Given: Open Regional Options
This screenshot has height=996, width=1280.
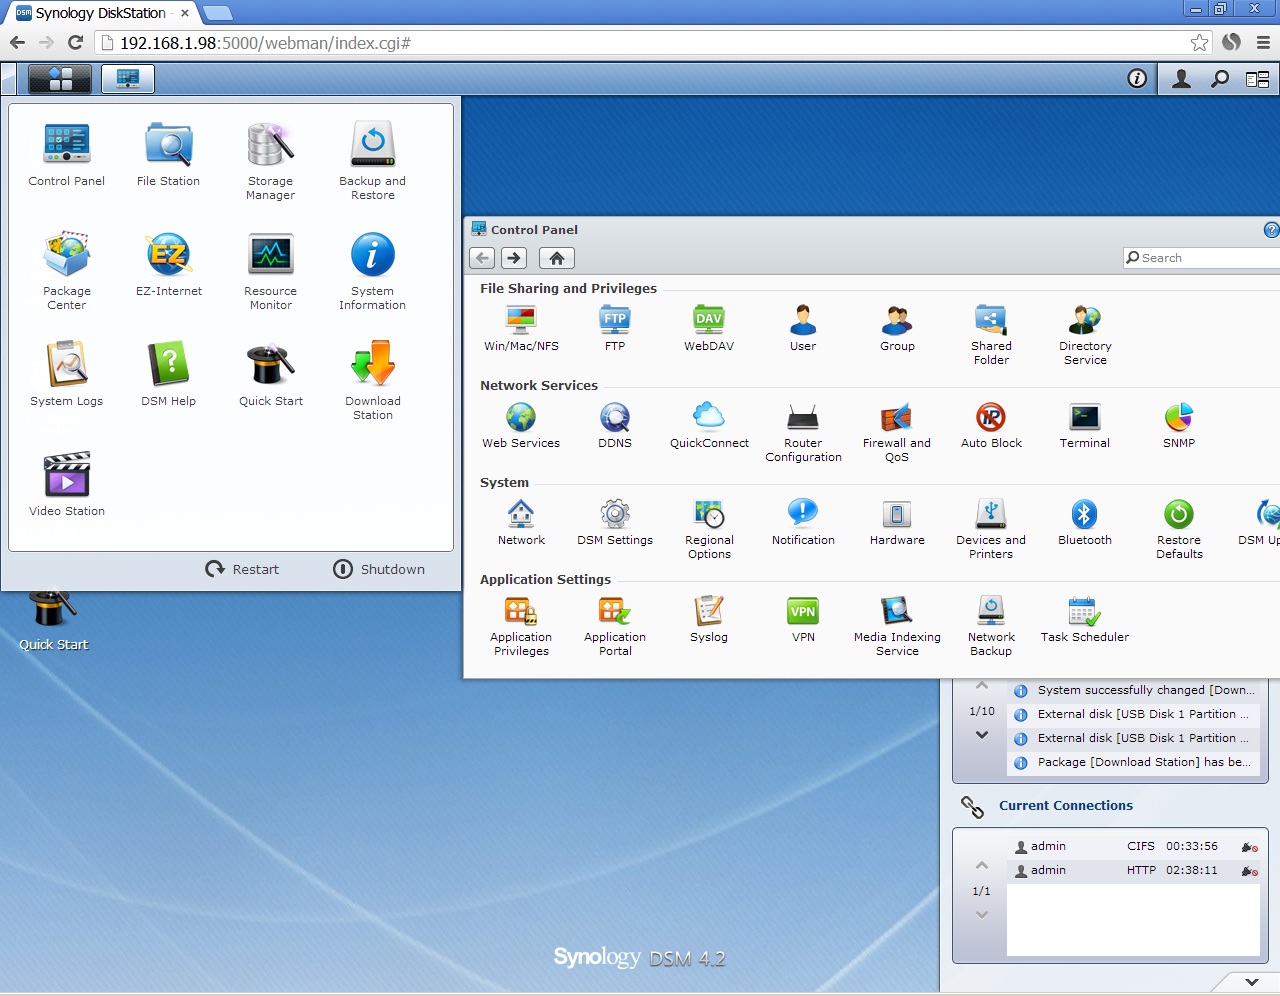Looking at the screenshot, I should click(709, 530).
